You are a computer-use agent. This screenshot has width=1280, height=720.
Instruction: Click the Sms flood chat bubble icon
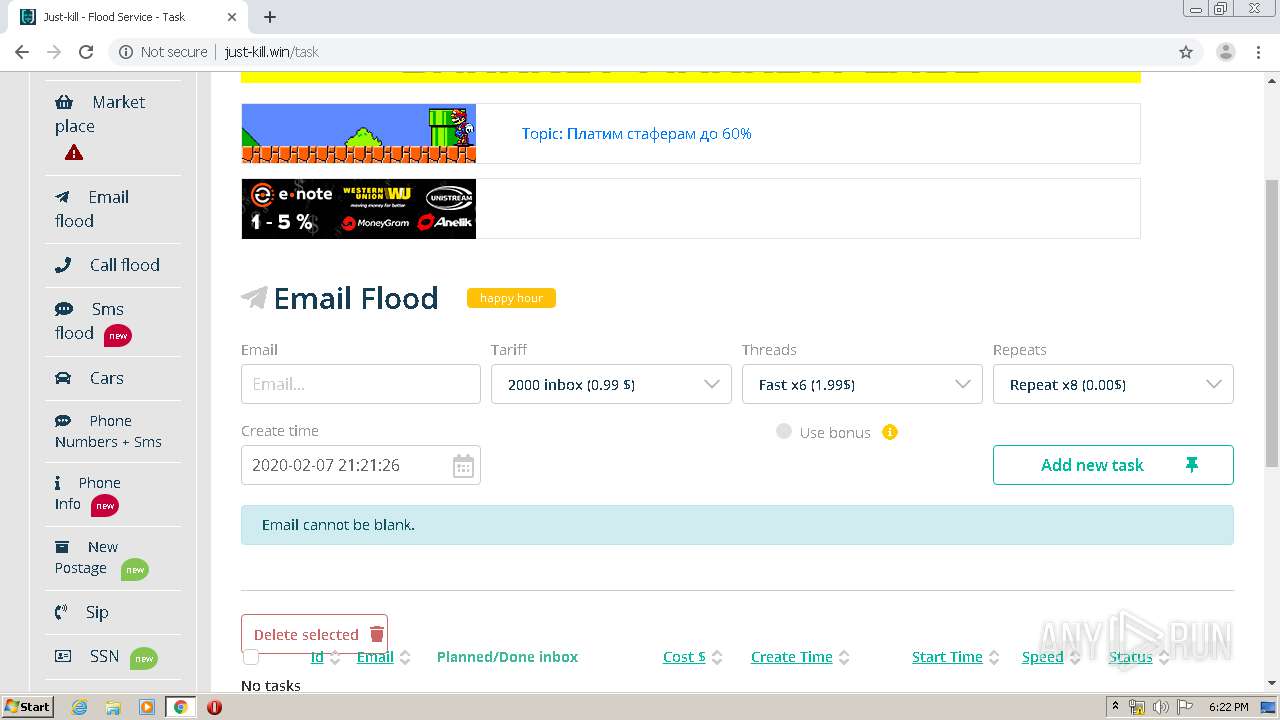point(63,309)
